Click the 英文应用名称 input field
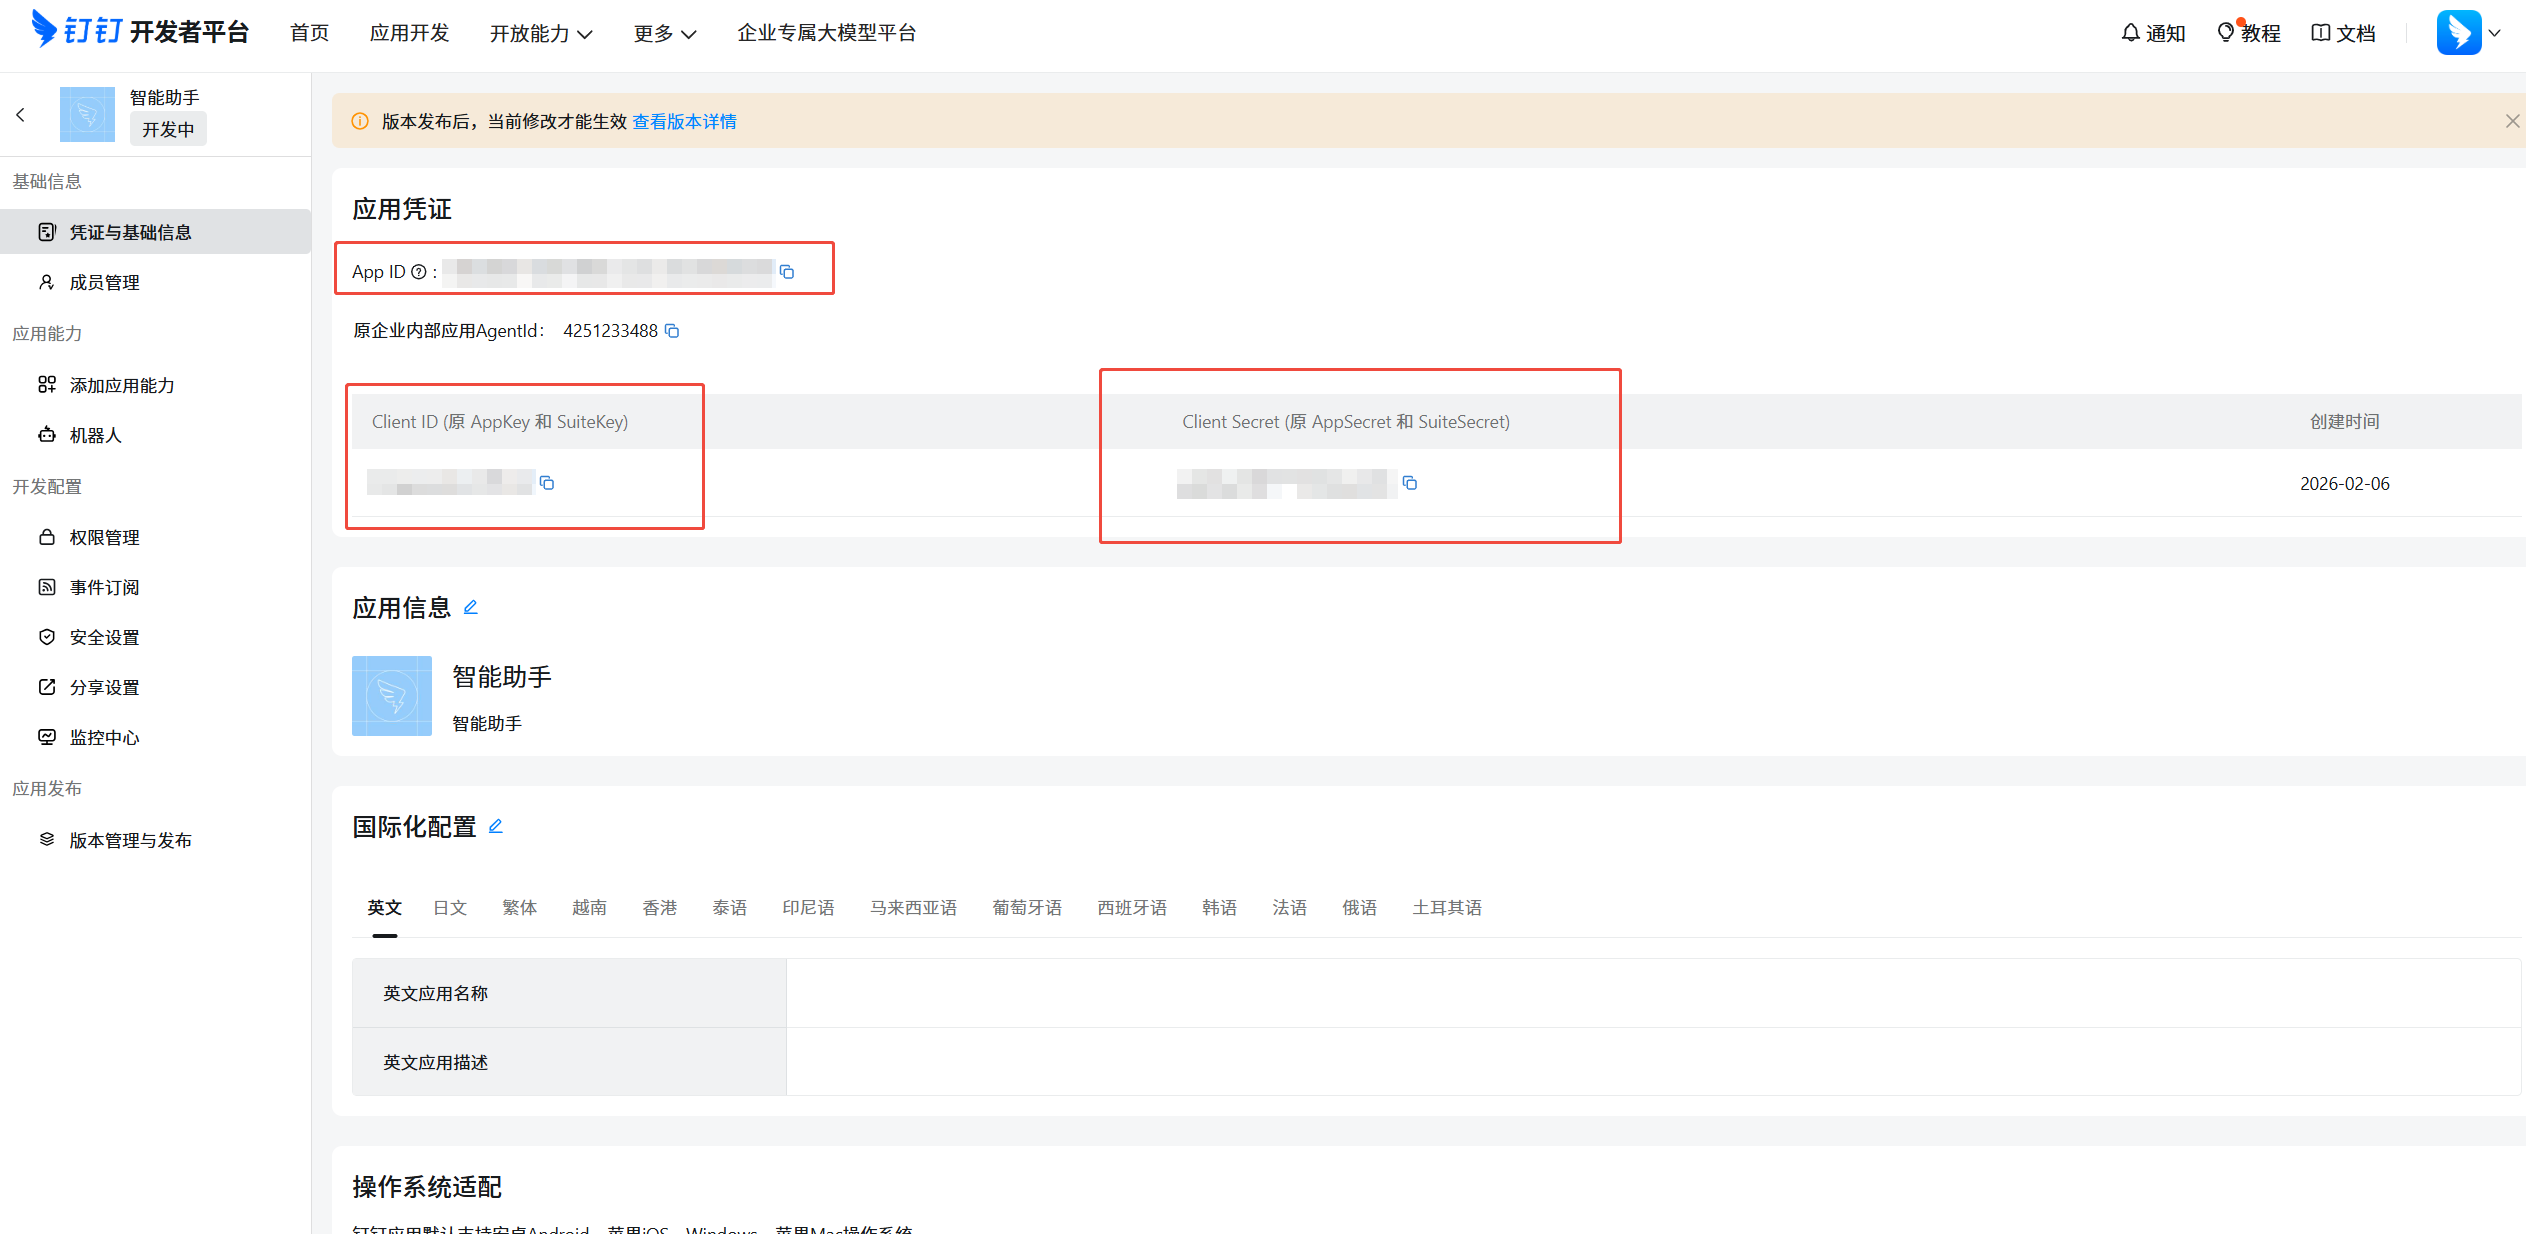Screen dimensions: 2526x1234 tap(1652, 993)
